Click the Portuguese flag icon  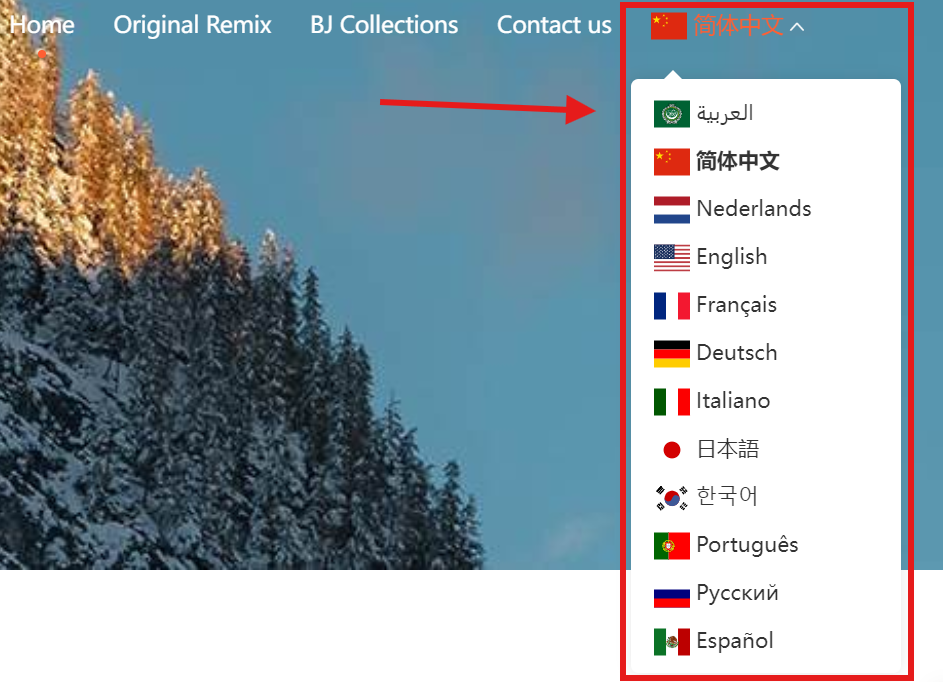tap(671, 546)
